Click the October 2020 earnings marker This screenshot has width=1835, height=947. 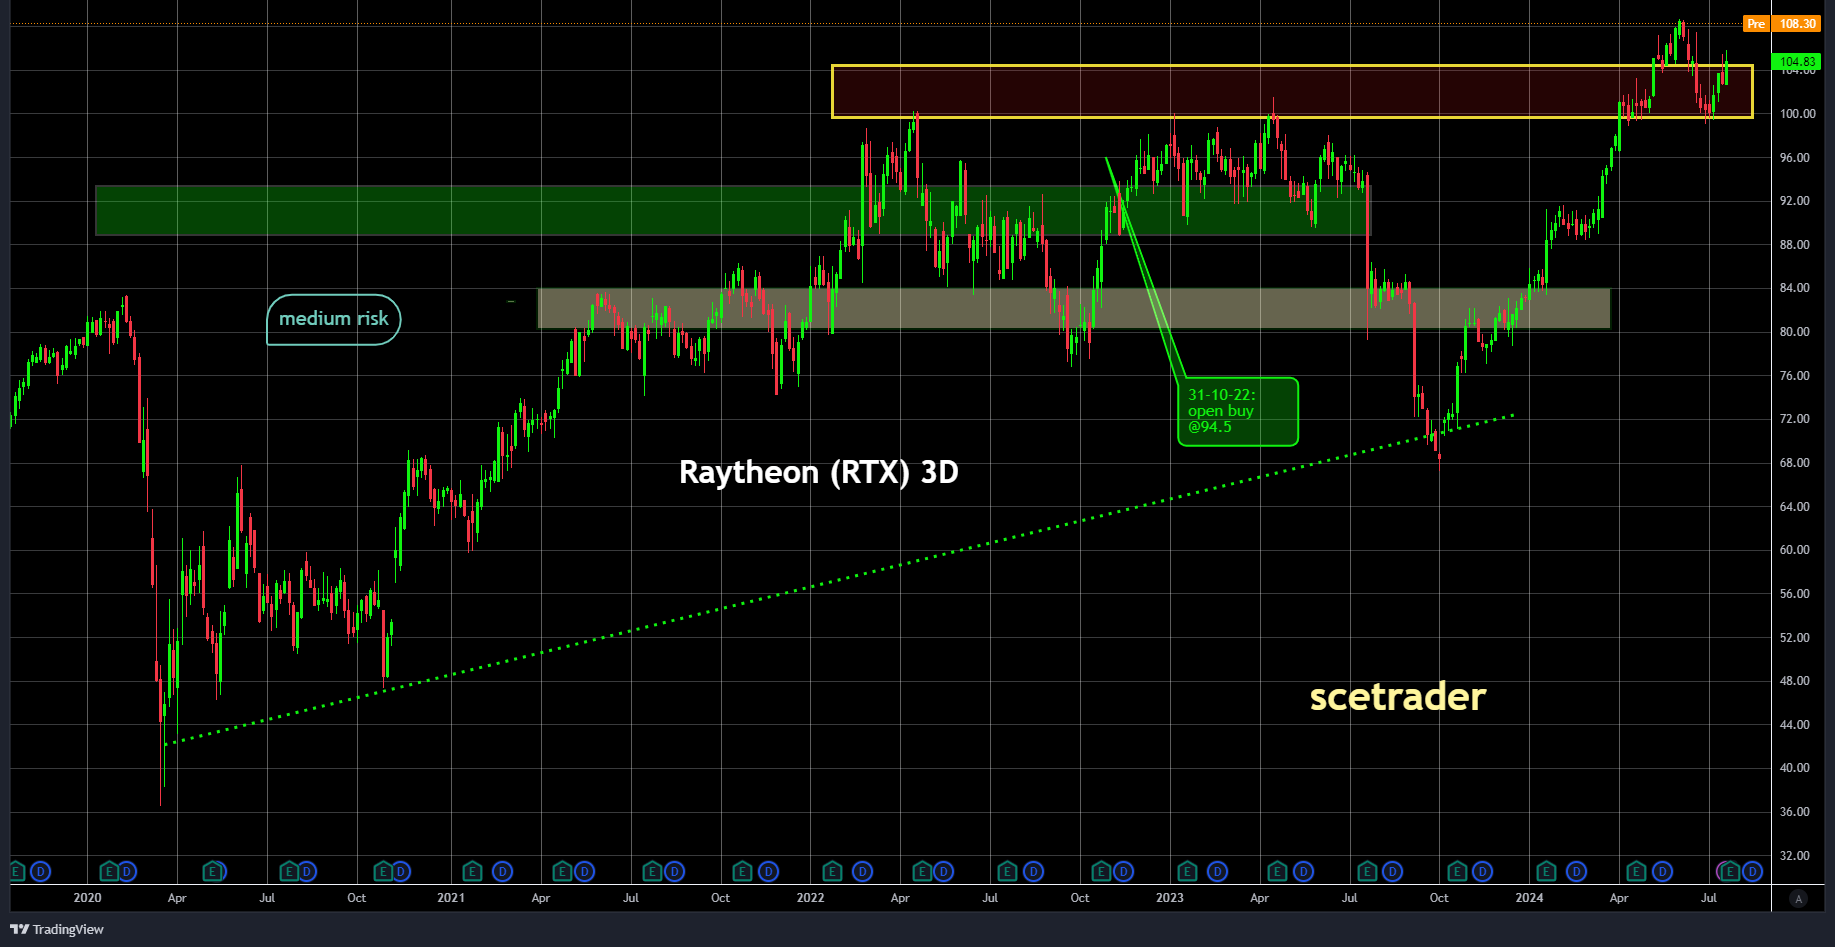(382, 872)
